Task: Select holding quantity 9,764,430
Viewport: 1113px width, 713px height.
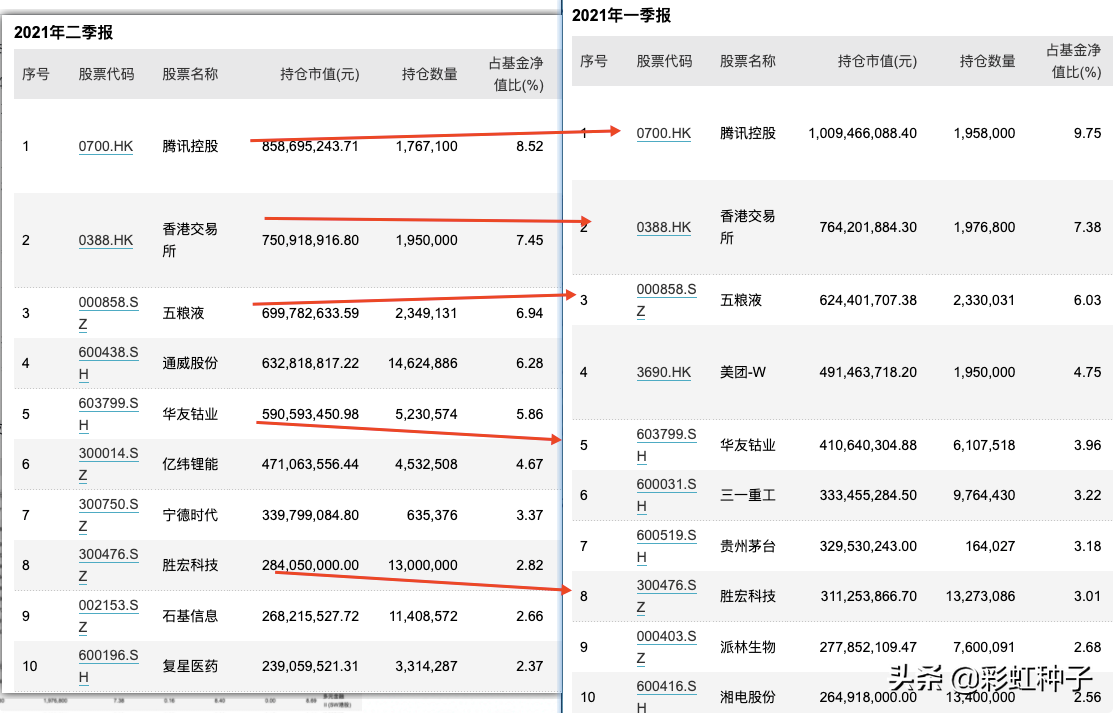Action: click(984, 495)
